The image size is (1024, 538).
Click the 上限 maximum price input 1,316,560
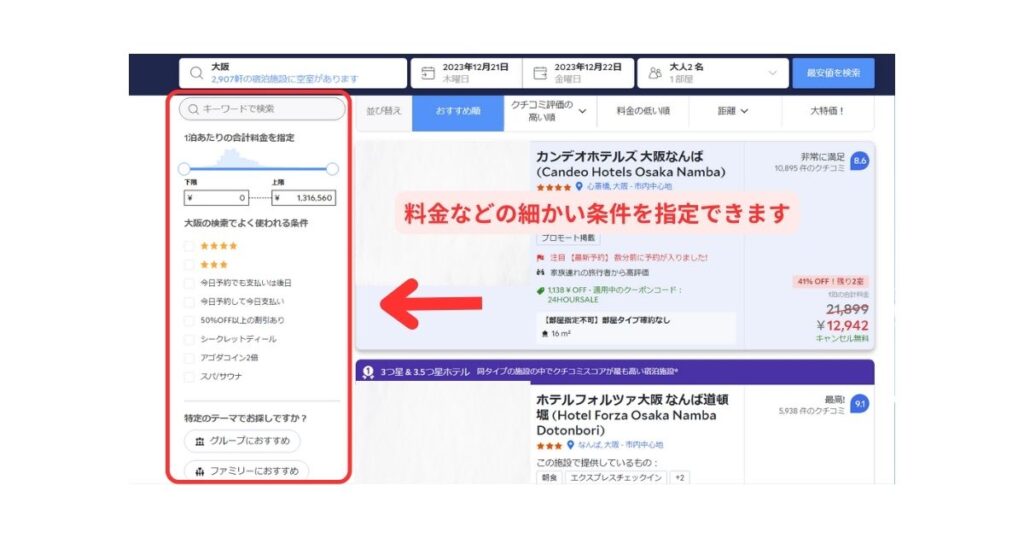coord(304,198)
